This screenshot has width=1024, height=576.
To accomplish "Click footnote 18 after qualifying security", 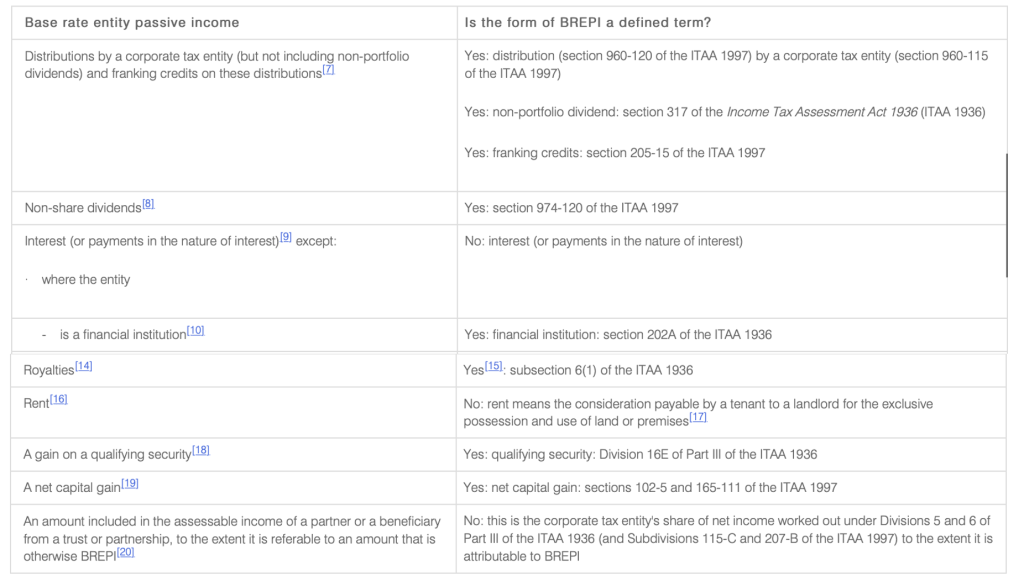I will [200, 451].
